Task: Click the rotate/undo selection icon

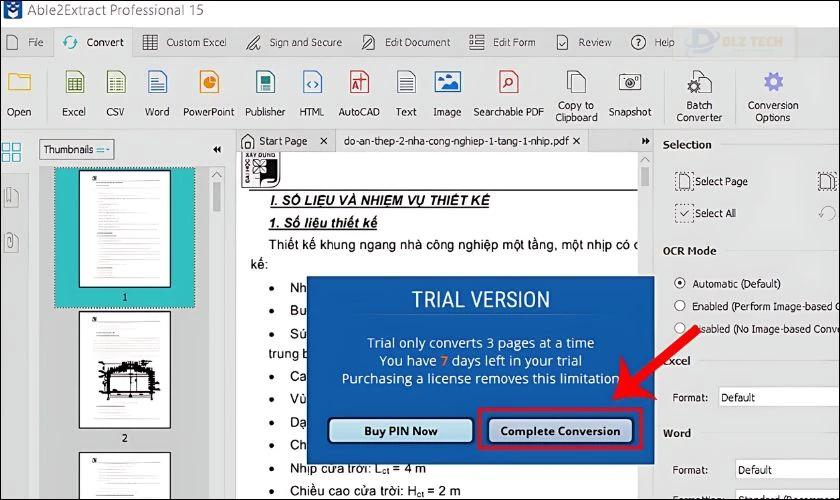Action: coord(827,213)
